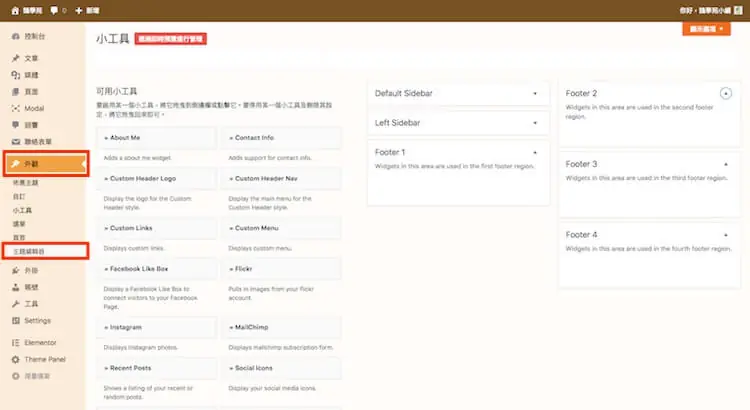Screen dimensions: 750x410
Task: Collapse Footer 2 with circled arrow
Action: pyautogui.click(x=726, y=93)
